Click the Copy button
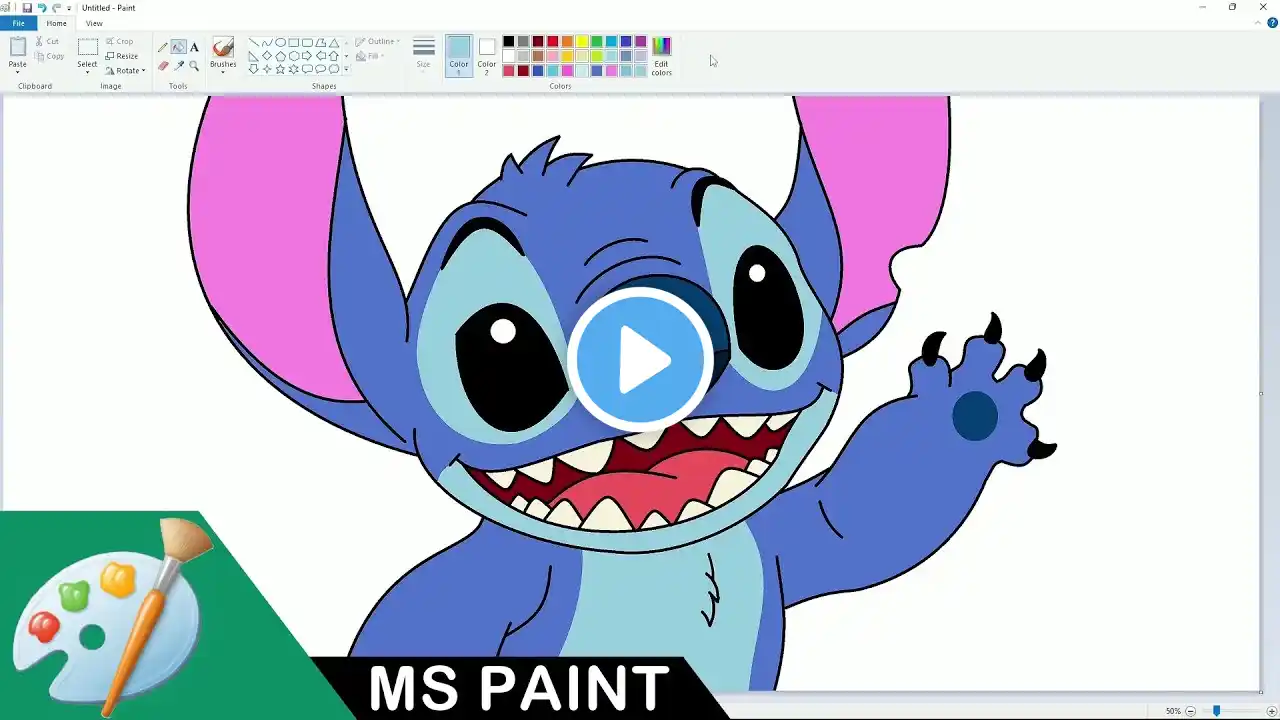 [49, 57]
